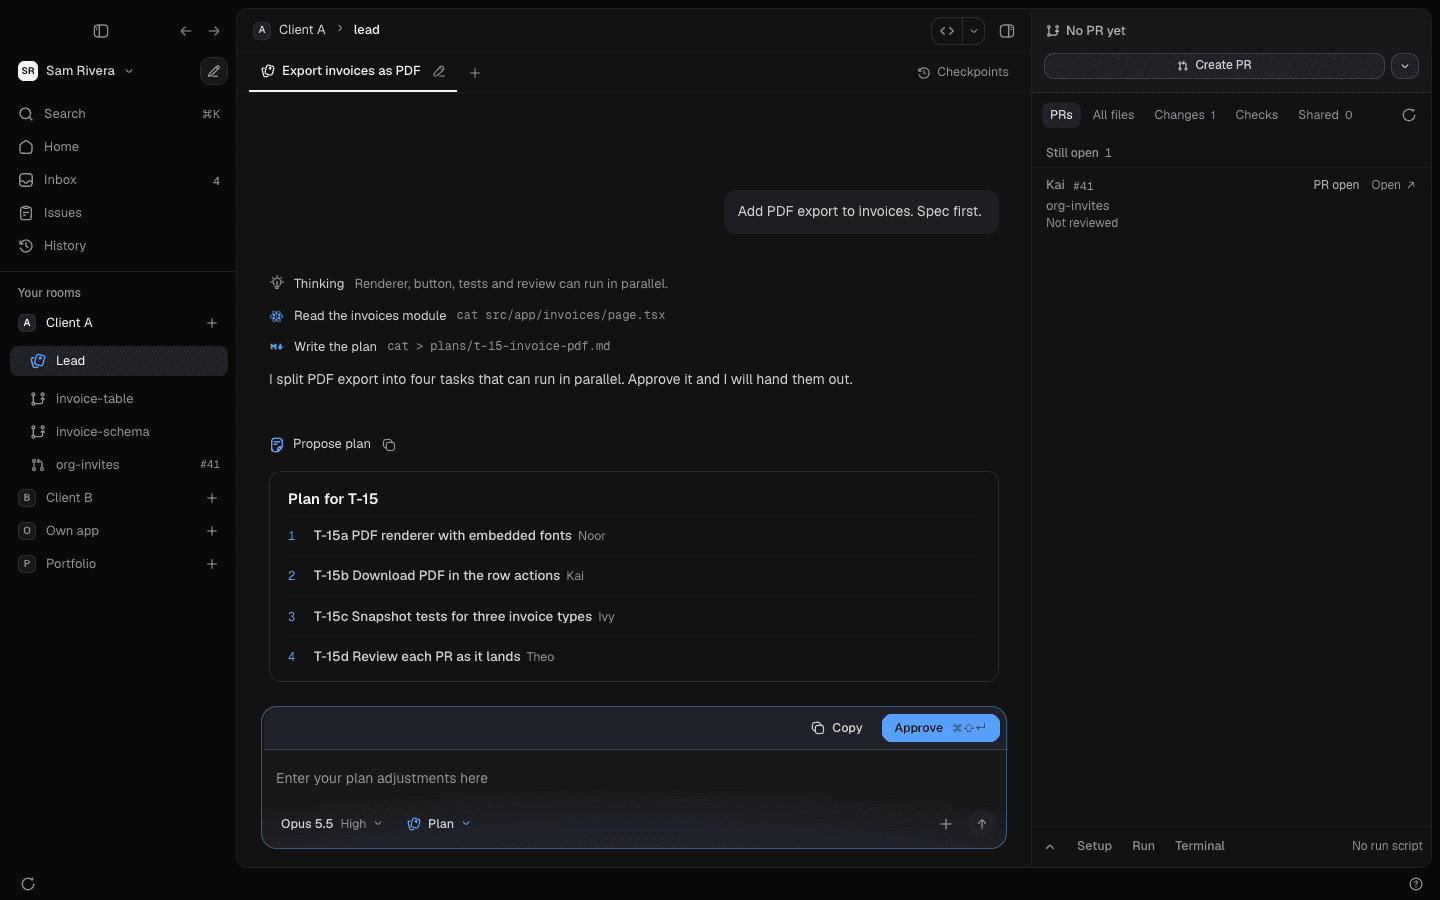Open the Opus 5.5 High model dropdown
This screenshot has width=1440, height=900.
click(x=331, y=824)
